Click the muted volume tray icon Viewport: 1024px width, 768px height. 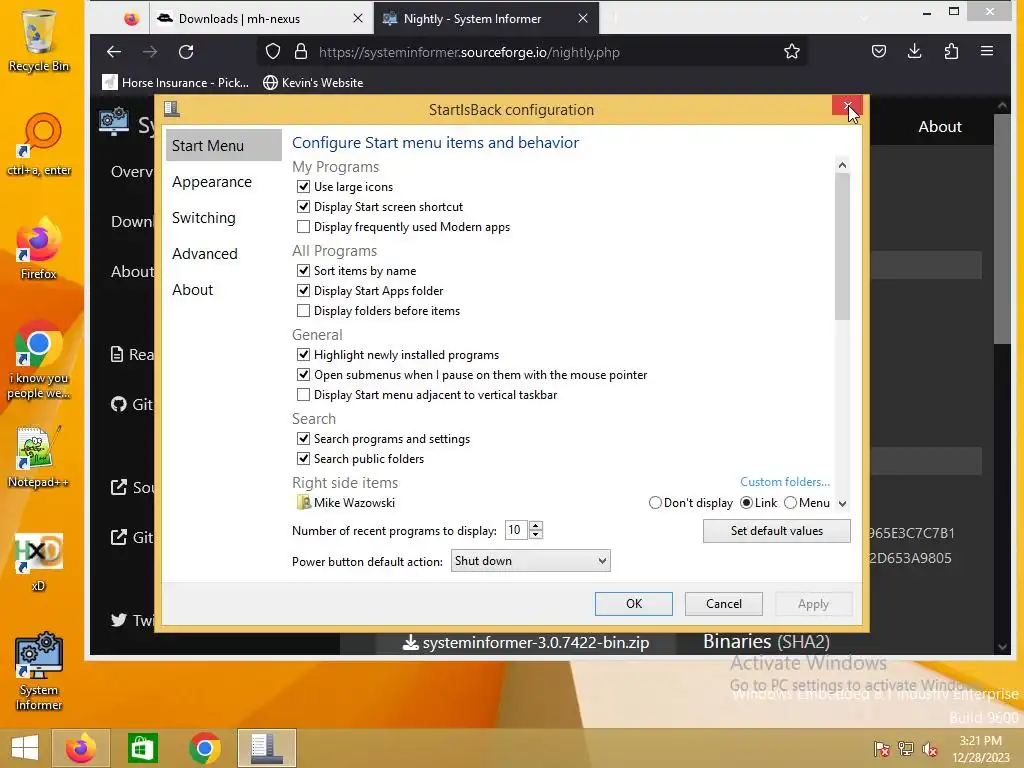[930, 748]
